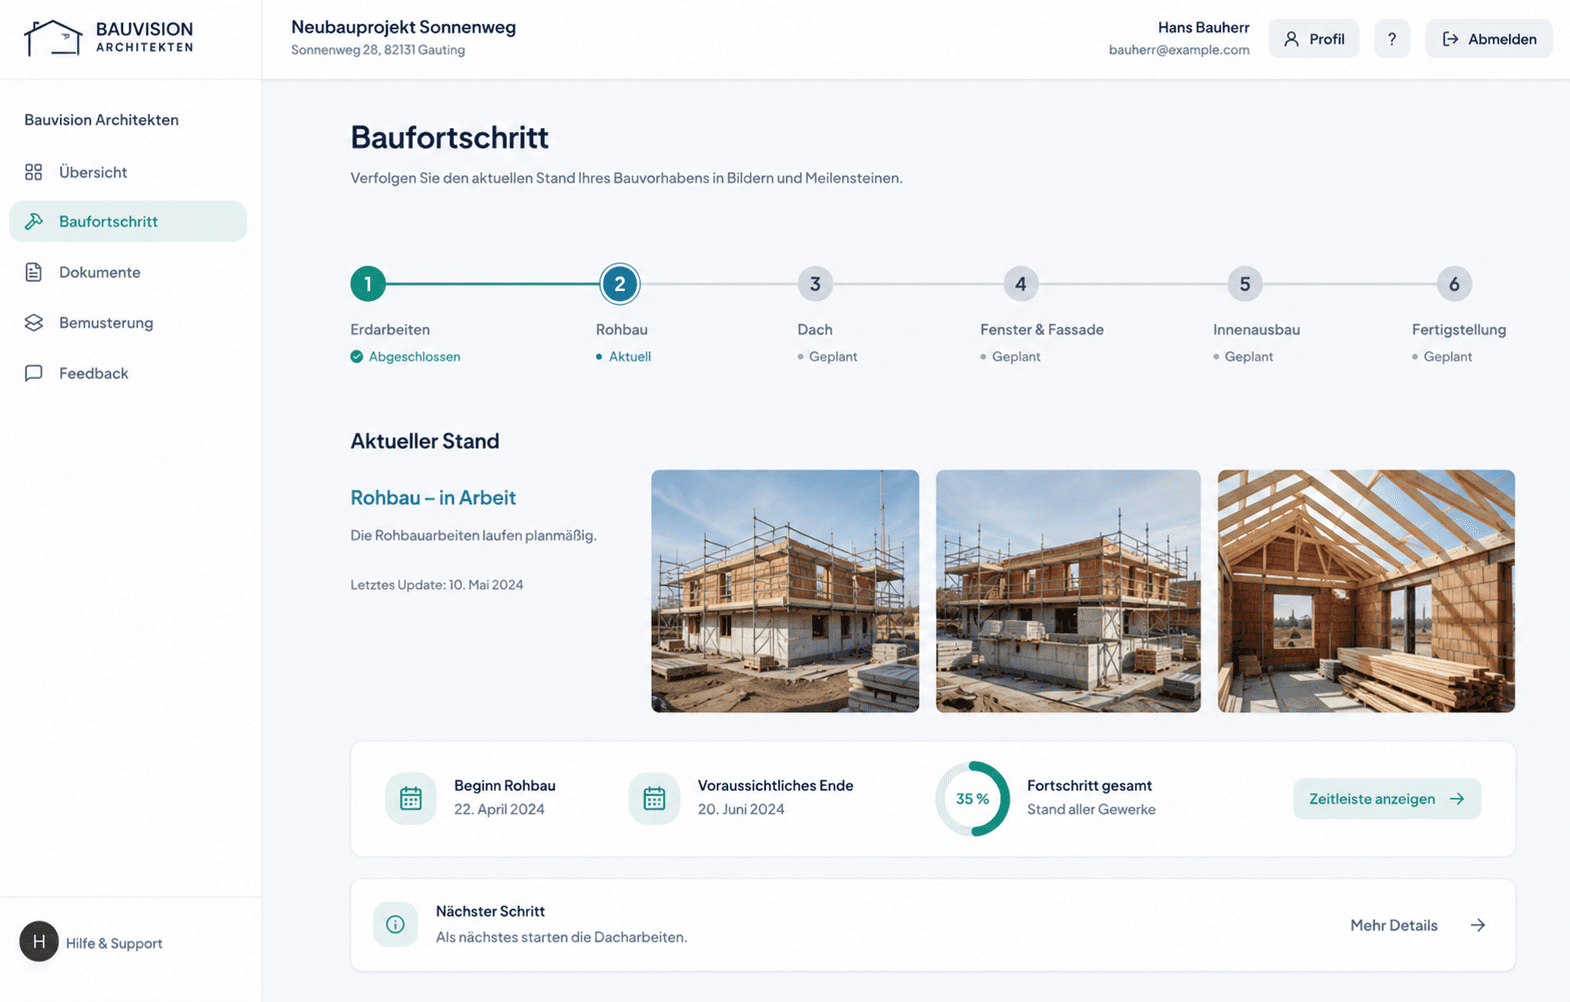The height and width of the screenshot is (1002, 1570).
Task: Click Geplant status under Fertigstellung
Action: pos(1448,356)
